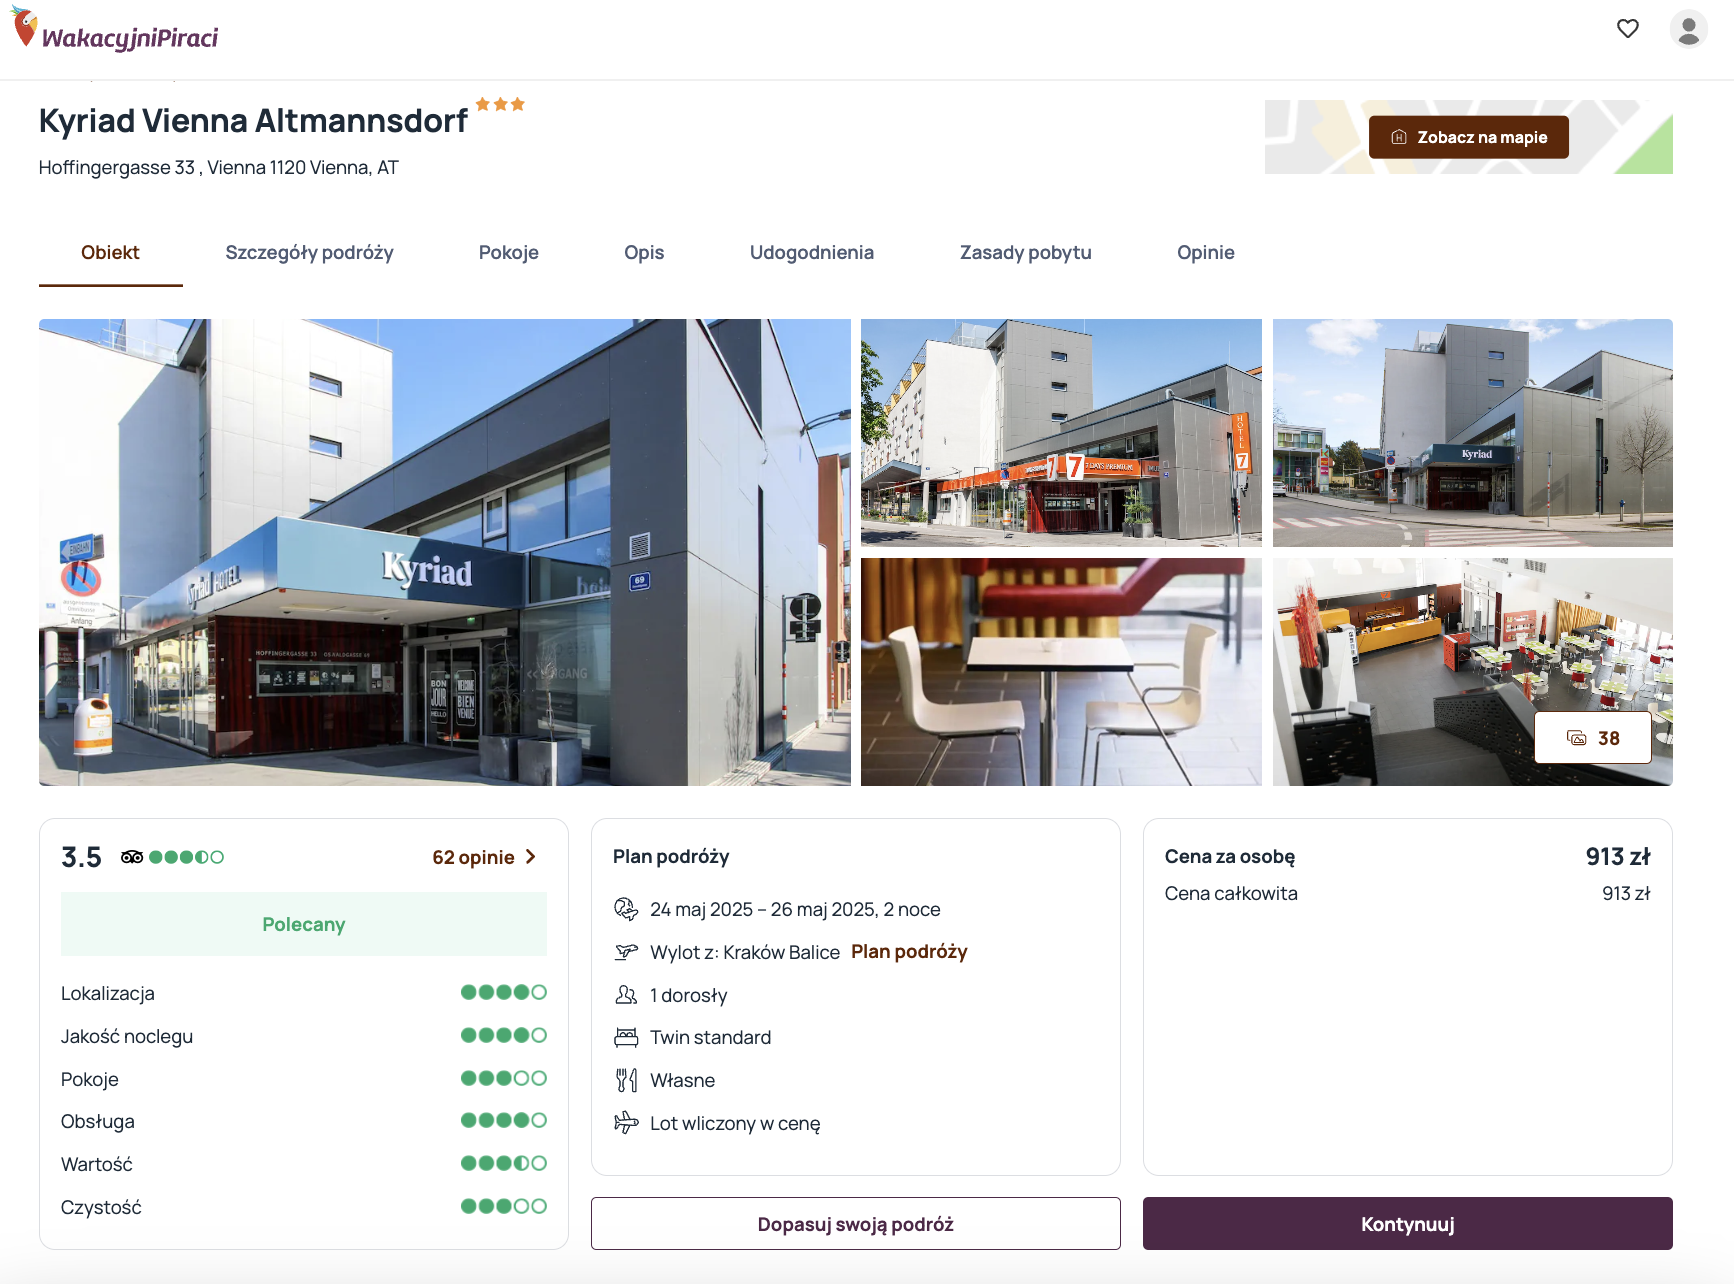View the Zasady pobytu tab
The width and height of the screenshot is (1734, 1284).
[1025, 253]
